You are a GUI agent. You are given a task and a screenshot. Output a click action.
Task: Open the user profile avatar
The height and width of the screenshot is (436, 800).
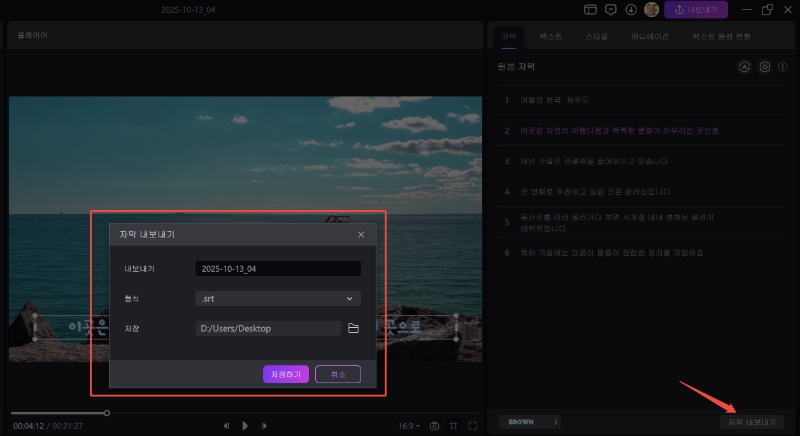pyautogui.click(x=652, y=9)
